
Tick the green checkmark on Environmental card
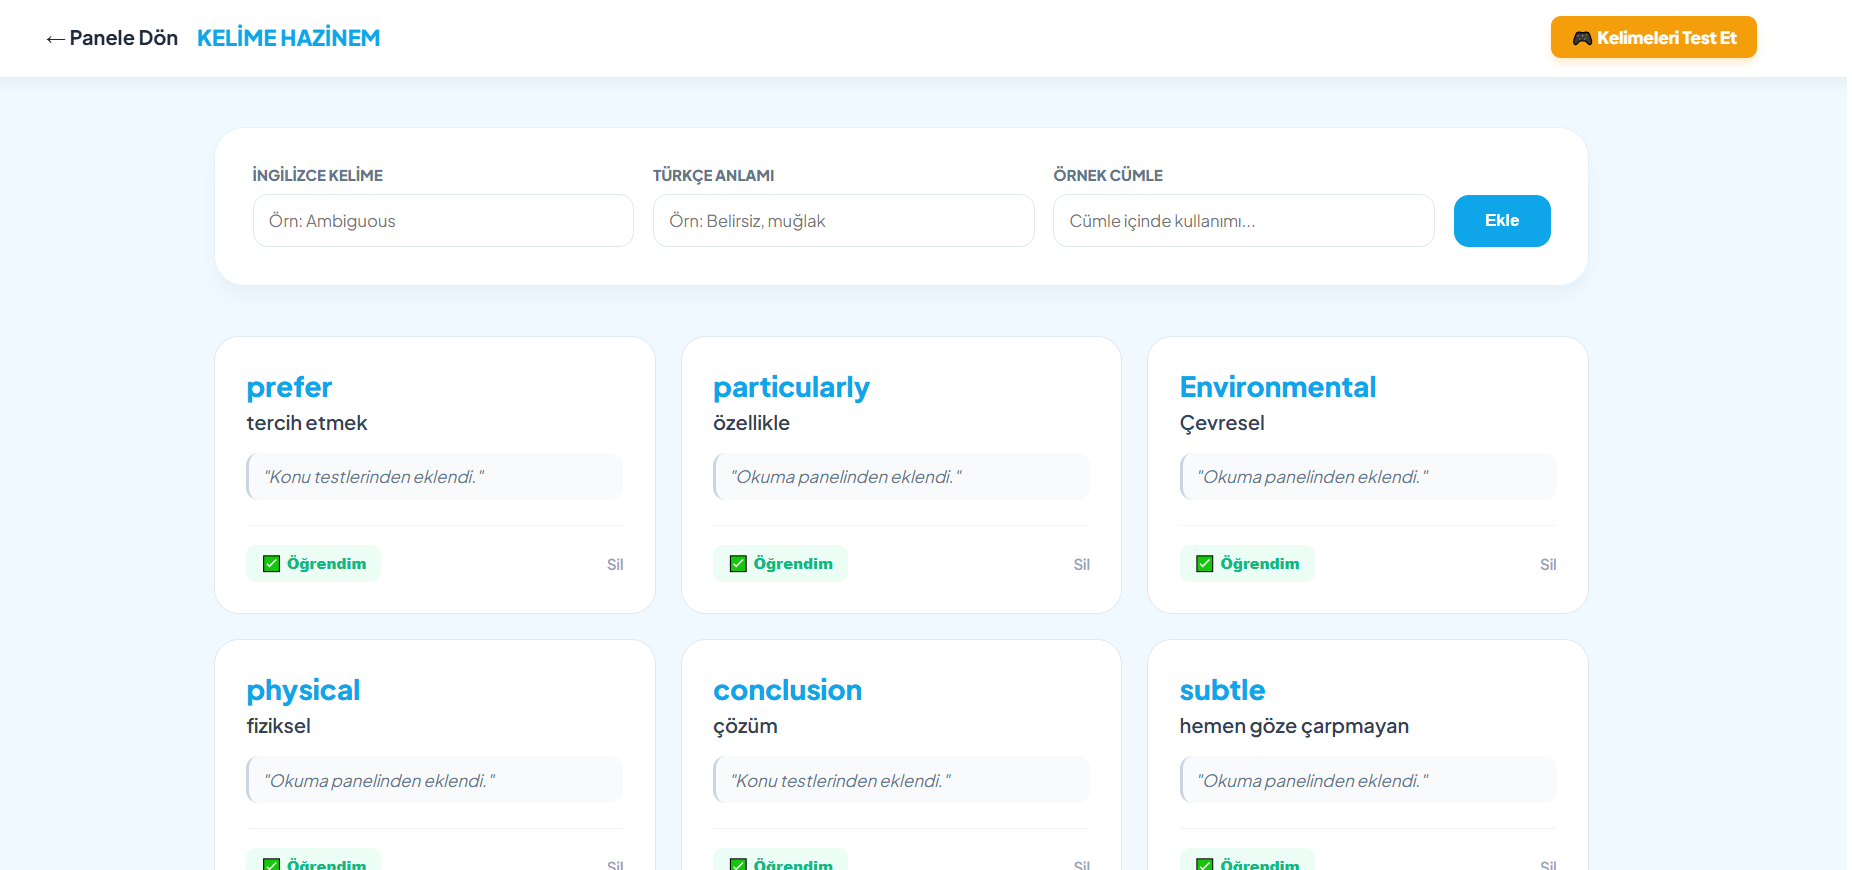pyautogui.click(x=1205, y=564)
